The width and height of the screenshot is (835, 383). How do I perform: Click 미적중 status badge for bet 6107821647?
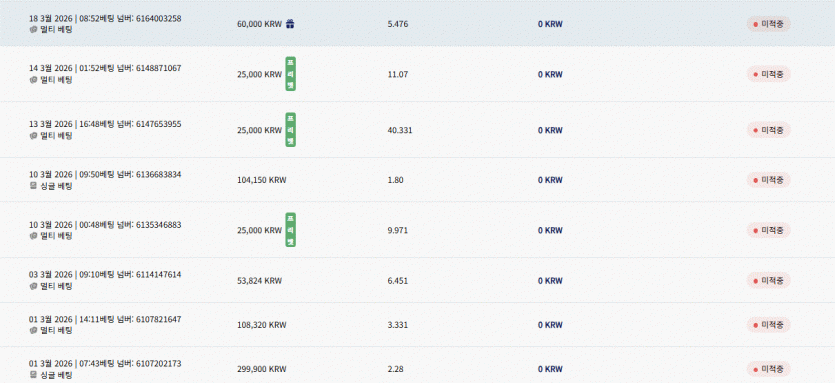pos(768,324)
